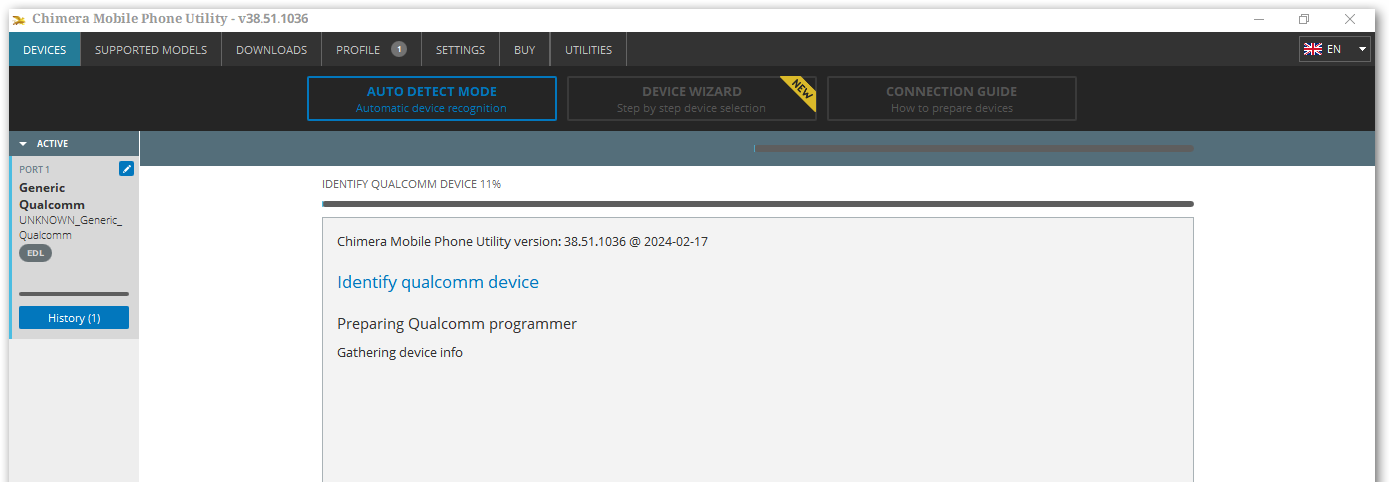Open History (1)

74,318
